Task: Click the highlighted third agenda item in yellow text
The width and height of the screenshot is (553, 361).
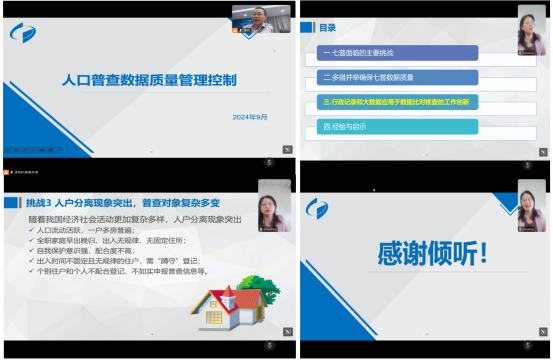Action: pos(396,102)
